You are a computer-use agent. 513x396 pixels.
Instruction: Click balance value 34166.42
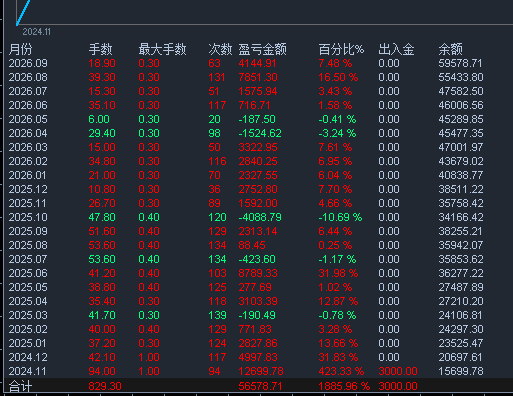coord(461,217)
